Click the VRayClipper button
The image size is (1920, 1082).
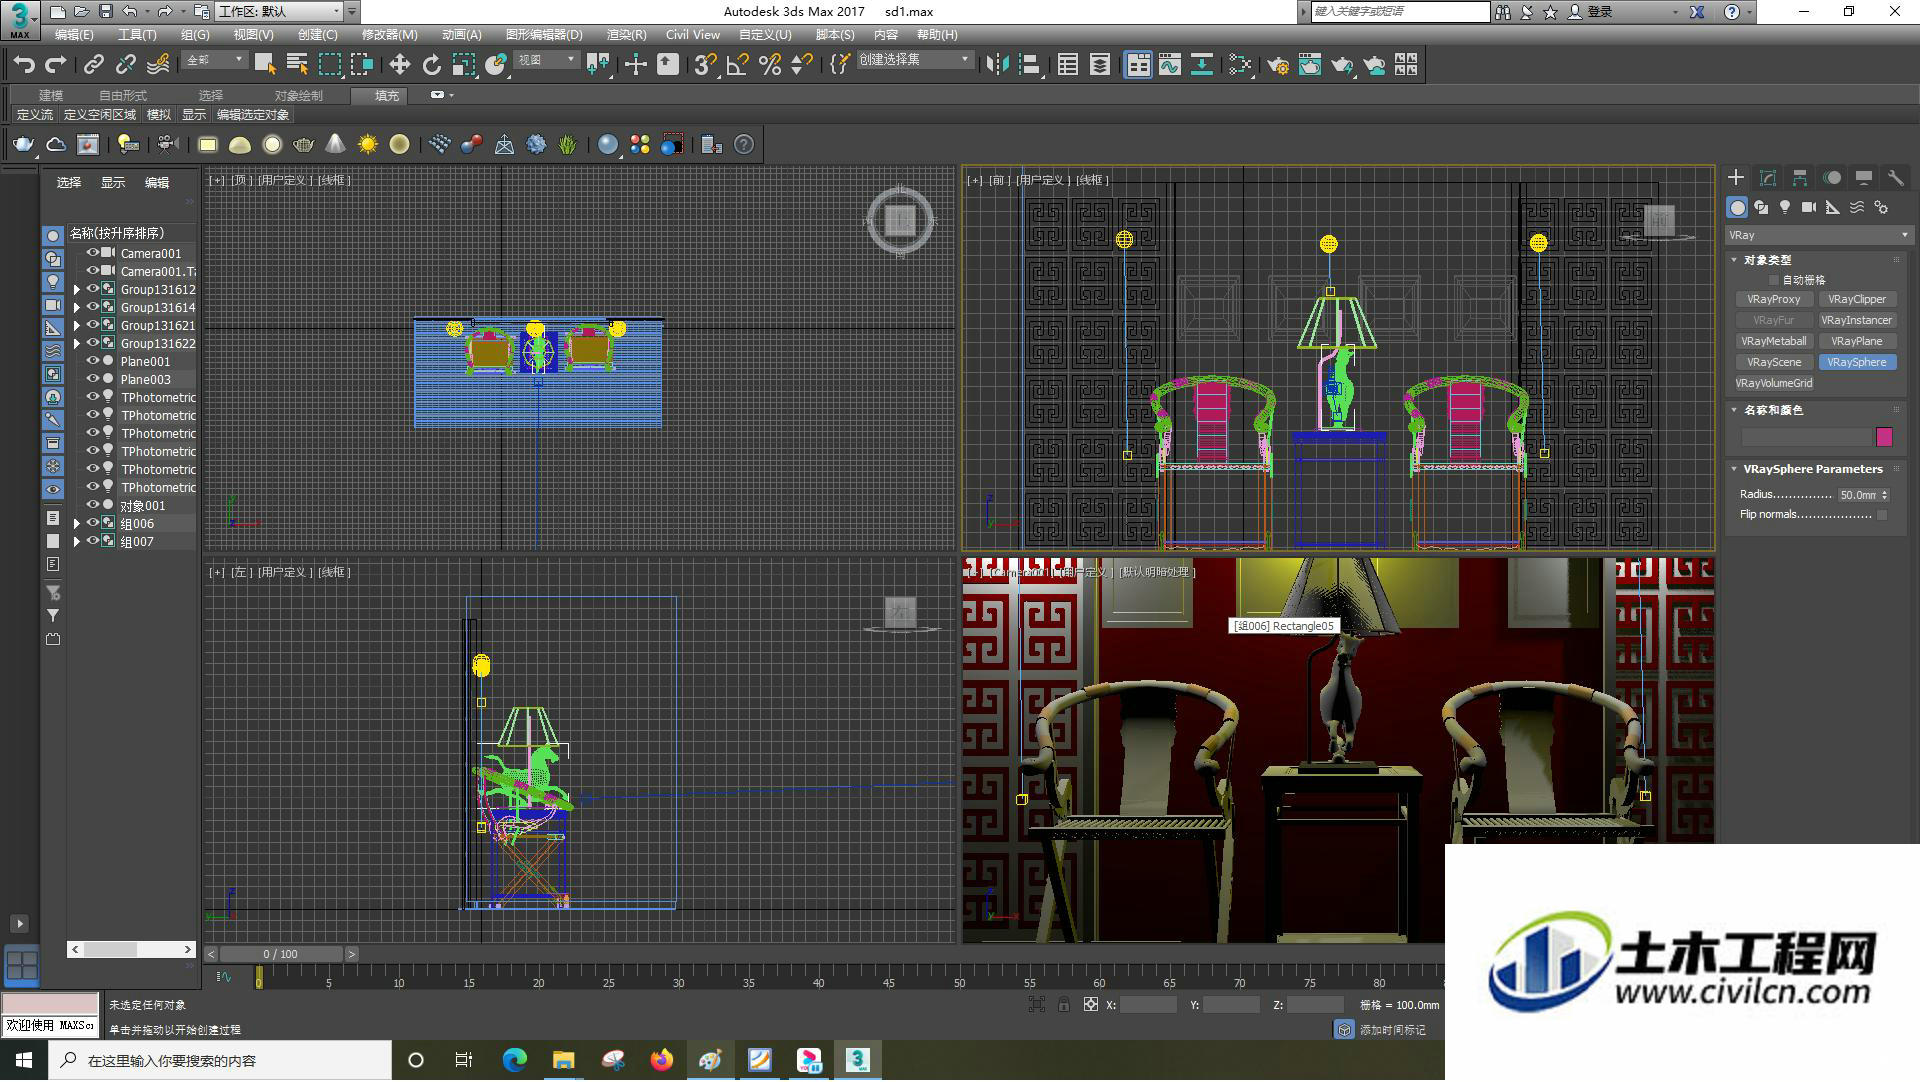click(x=1856, y=299)
